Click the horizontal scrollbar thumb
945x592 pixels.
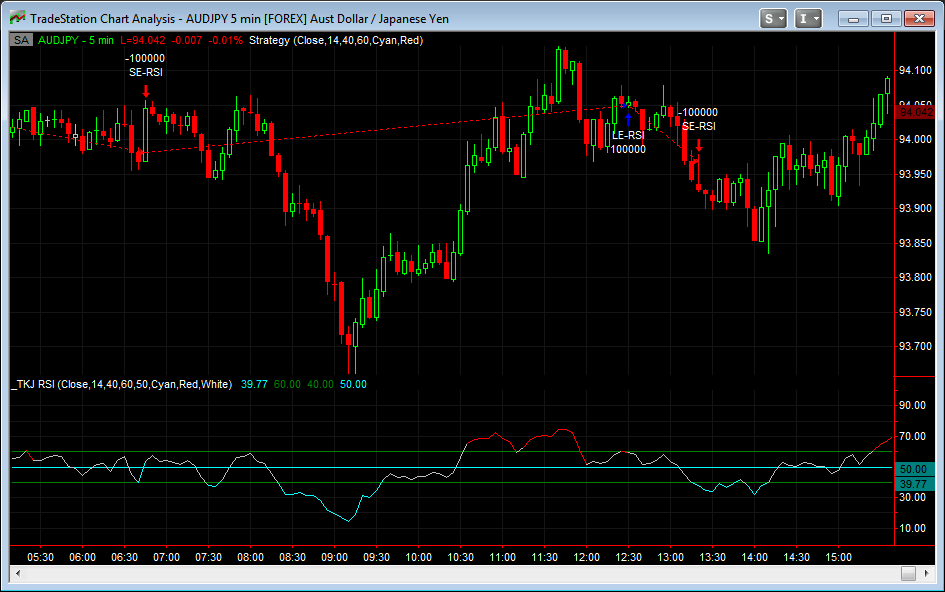click(x=908, y=573)
